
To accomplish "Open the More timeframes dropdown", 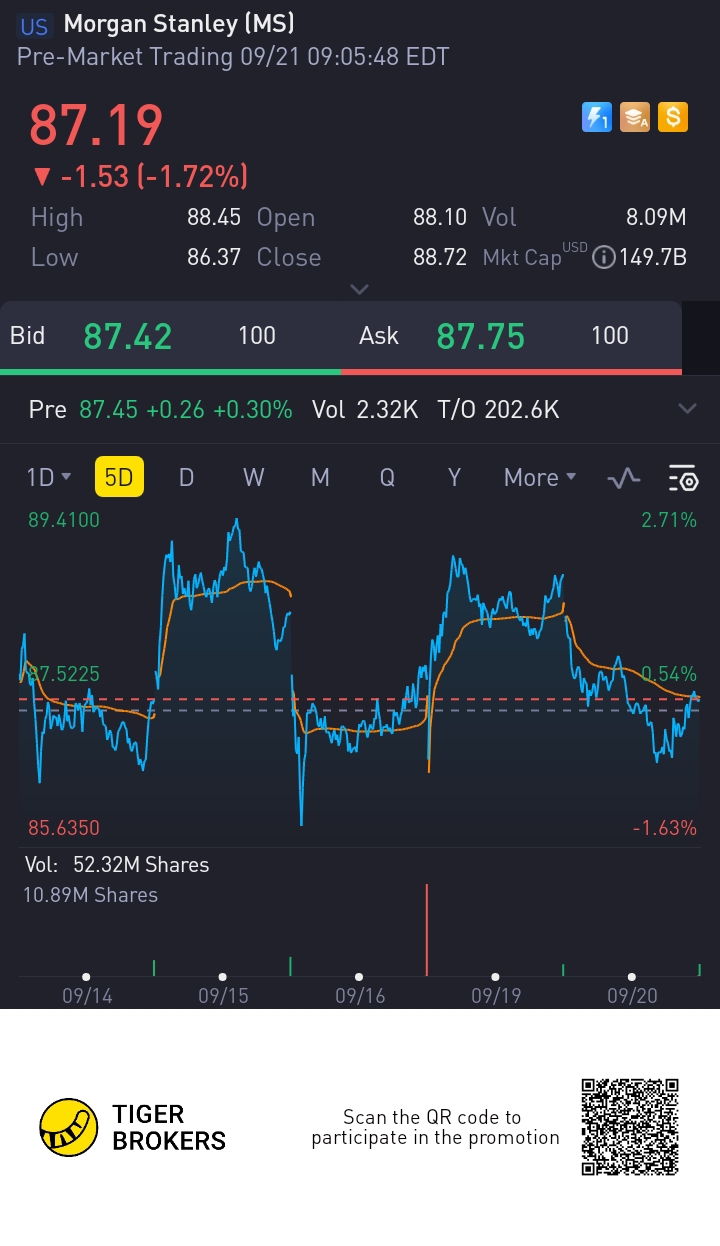I will tap(541, 478).
